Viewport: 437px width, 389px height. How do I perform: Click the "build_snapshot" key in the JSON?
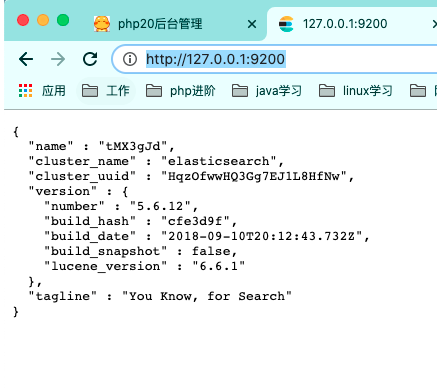106,251
